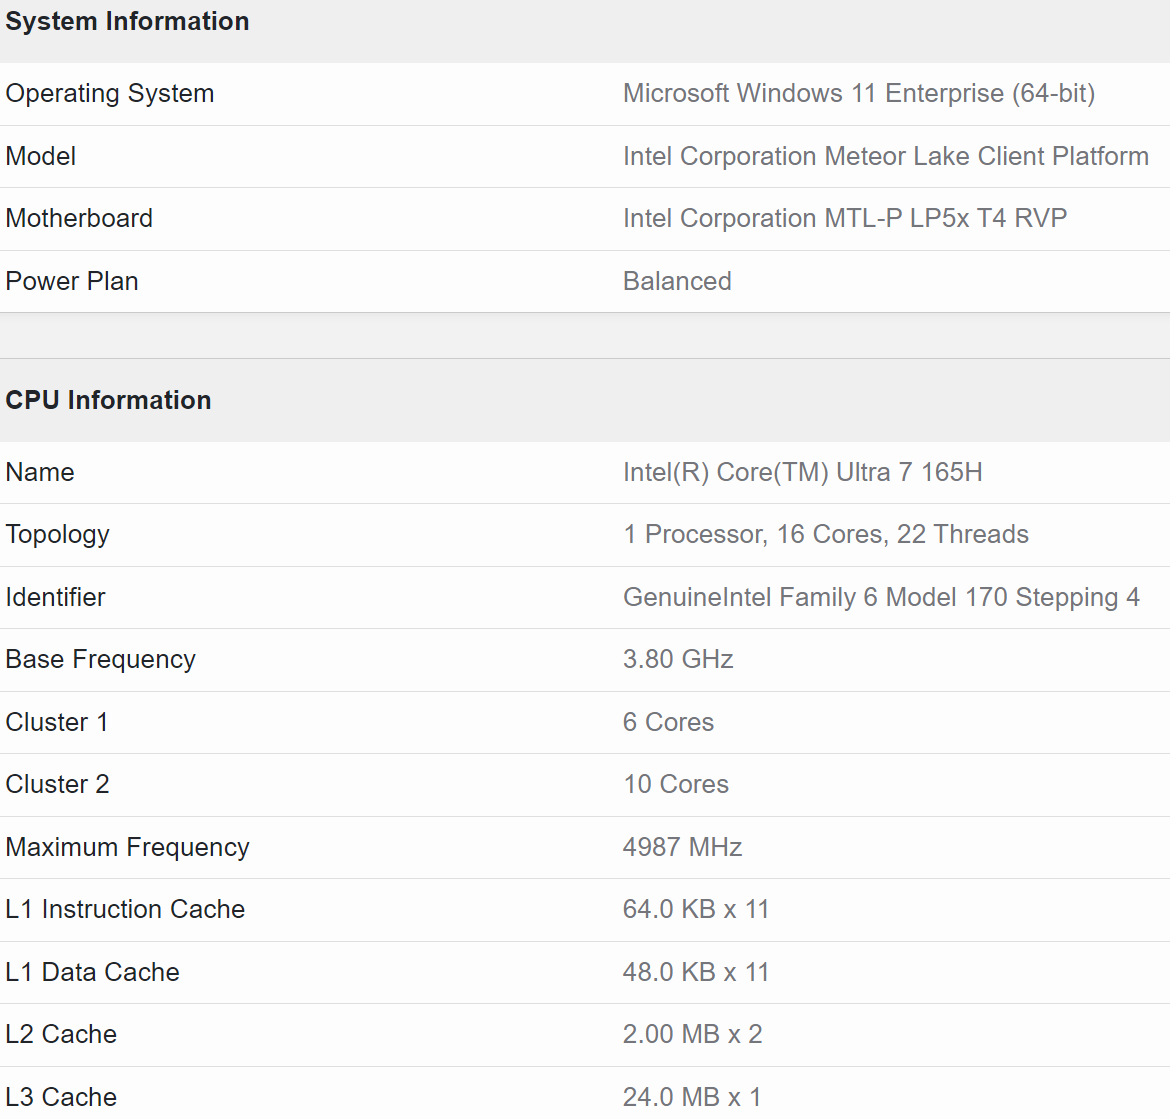
Task: Click 'GenuineIntel Family 6 Model 170 Stepping 4'
Action: coord(881,597)
